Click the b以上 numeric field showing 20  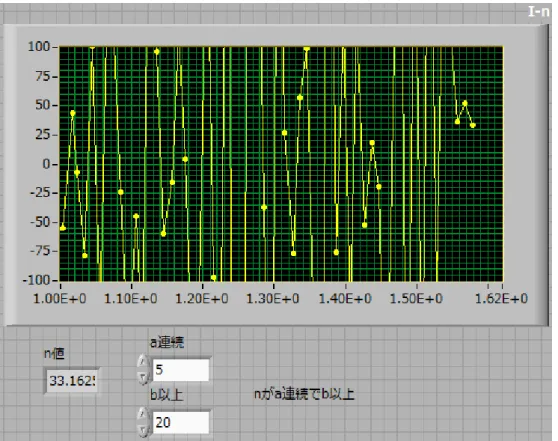click(x=181, y=422)
